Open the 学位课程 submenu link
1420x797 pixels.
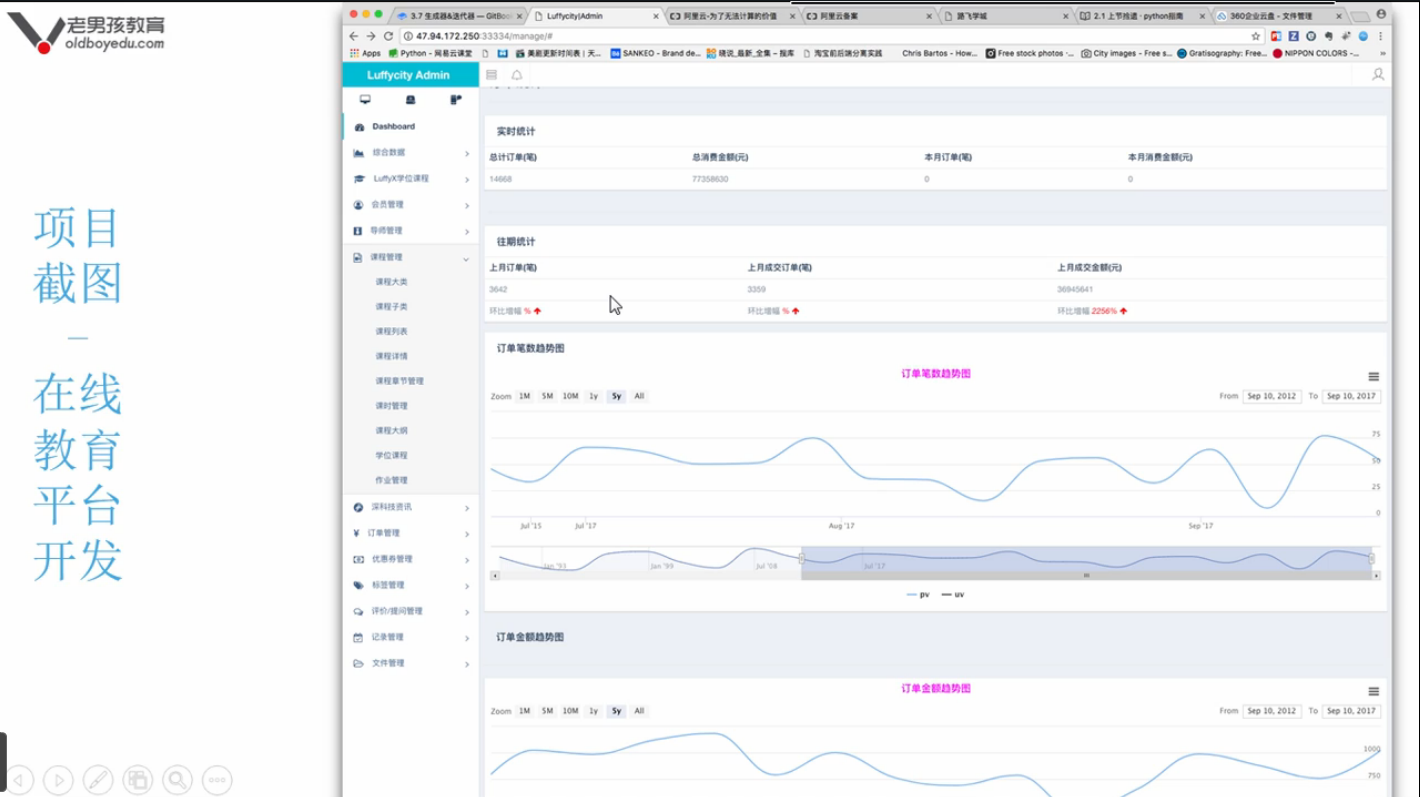click(x=391, y=455)
